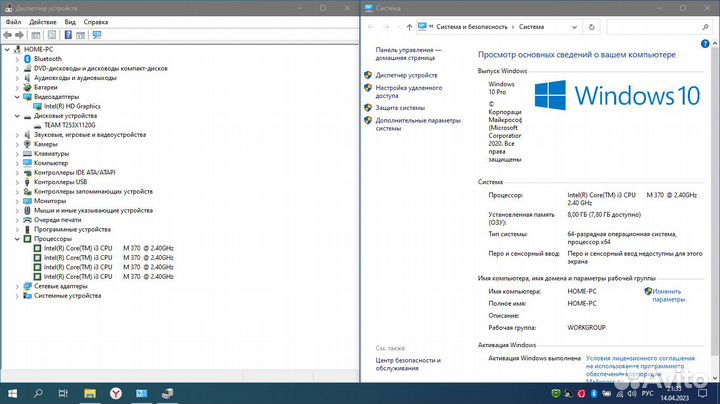Screen dimensions: 720x404
Task: Select the Компьютер category row
Action: [x=51, y=163]
